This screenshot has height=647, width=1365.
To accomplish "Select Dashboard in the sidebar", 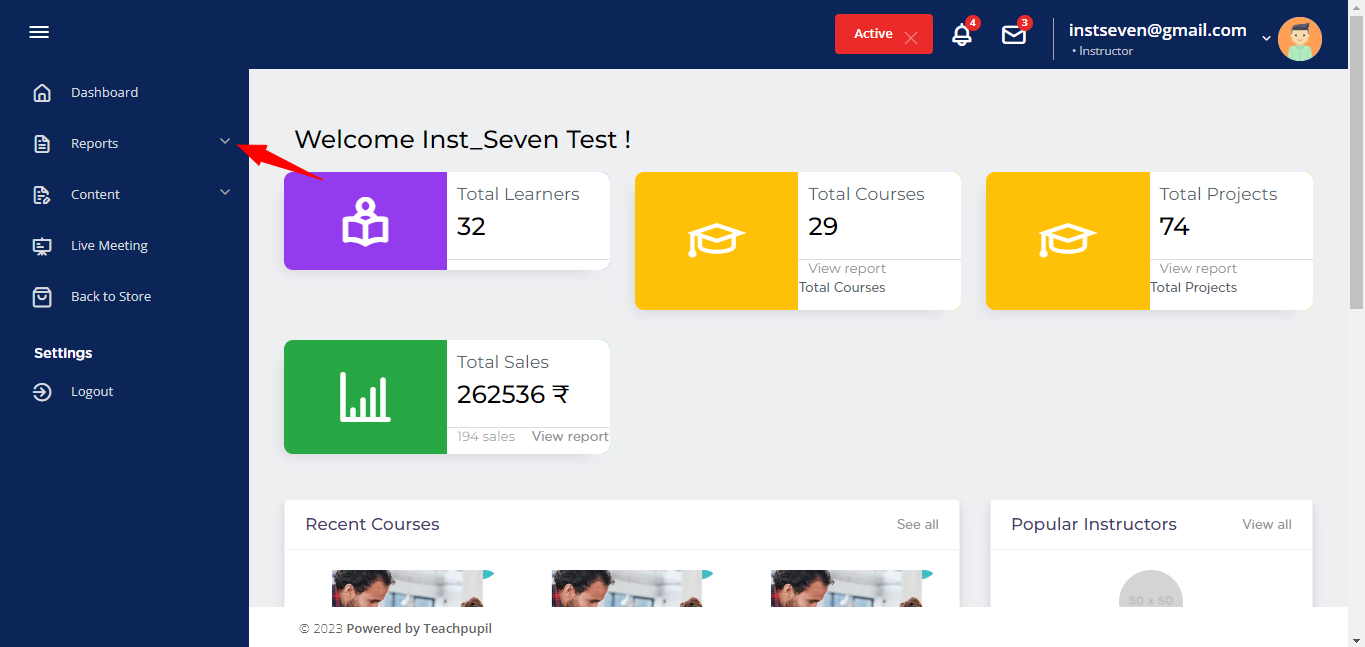I will (104, 93).
